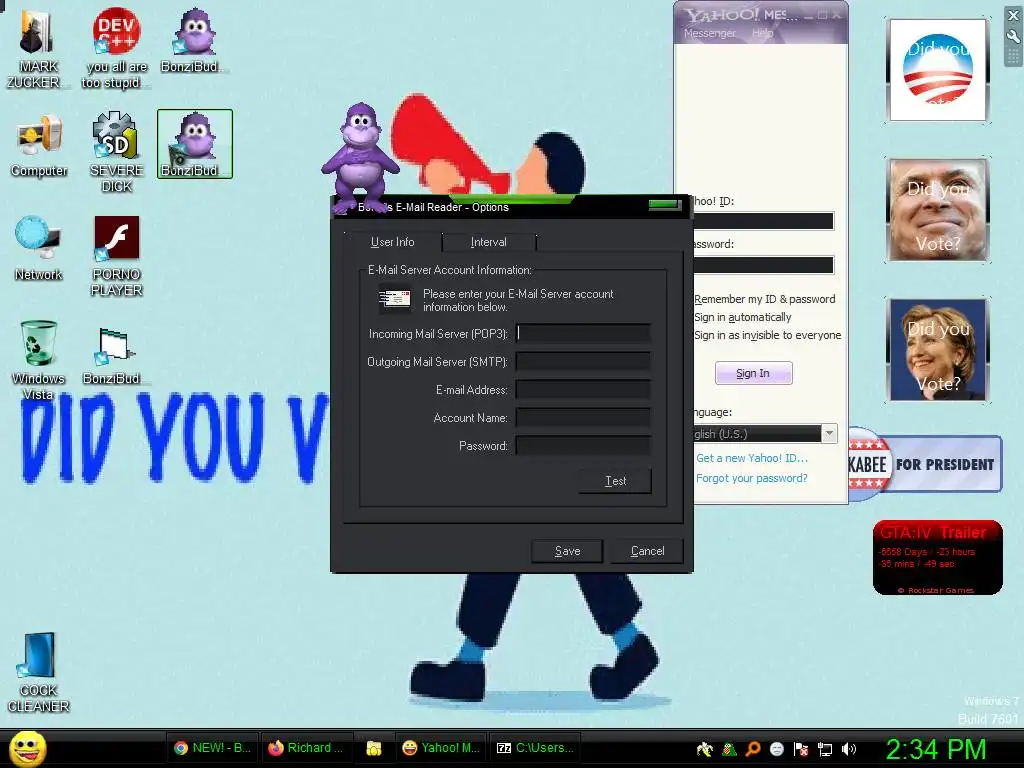This screenshot has width=1024, height=768.
Task: Click the orange magnifier tray icon
Action: pyautogui.click(x=753, y=749)
